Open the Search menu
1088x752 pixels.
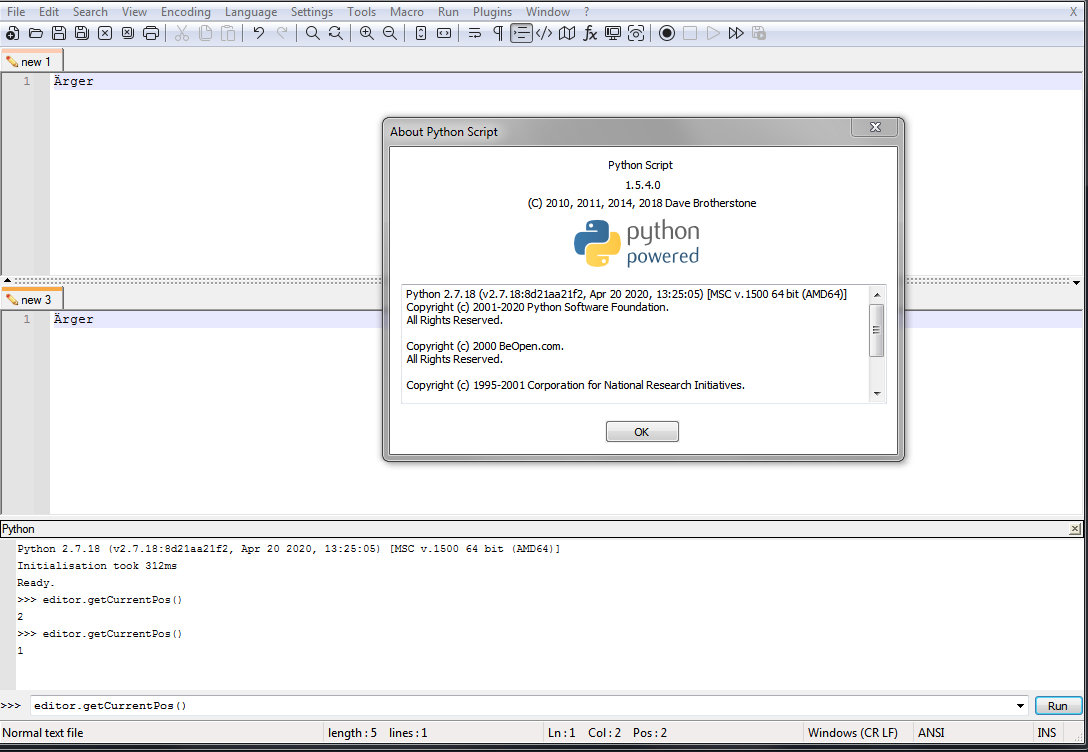(x=90, y=12)
